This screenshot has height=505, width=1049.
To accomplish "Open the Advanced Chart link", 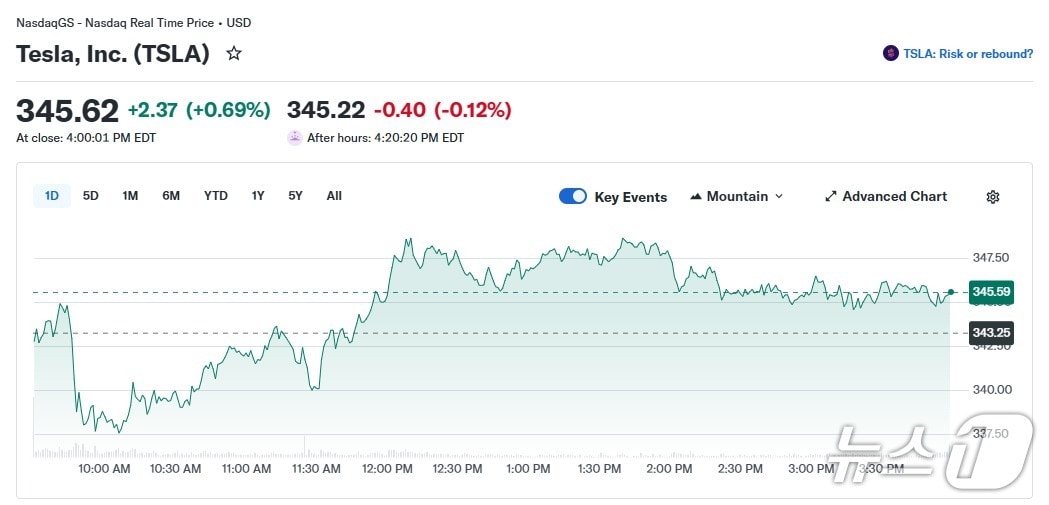I will tap(894, 197).
